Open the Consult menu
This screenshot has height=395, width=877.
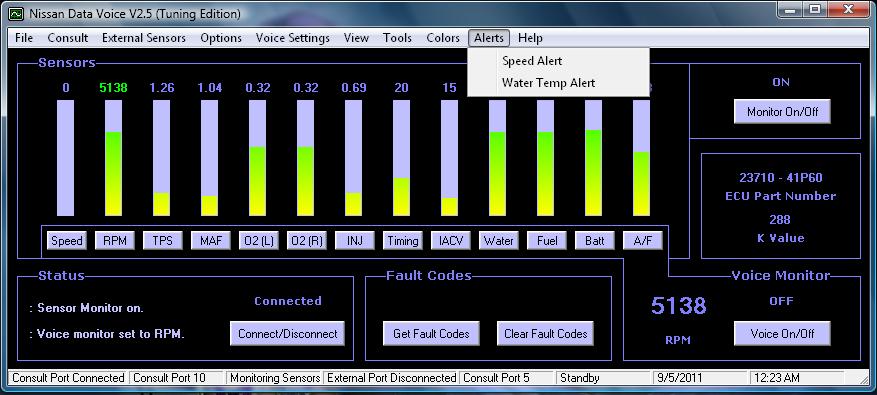pyautogui.click(x=68, y=38)
